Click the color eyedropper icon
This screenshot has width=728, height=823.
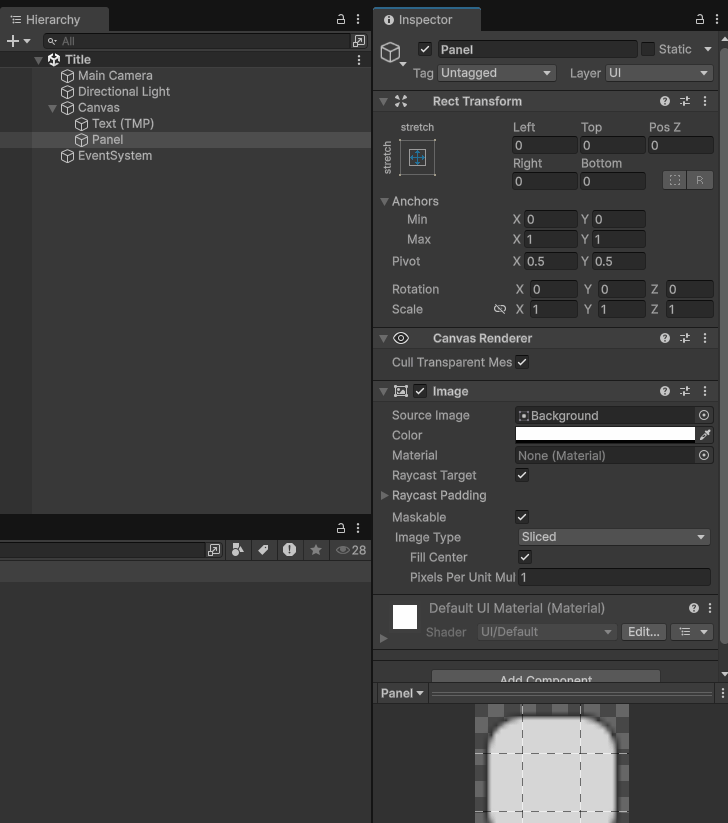click(705, 435)
